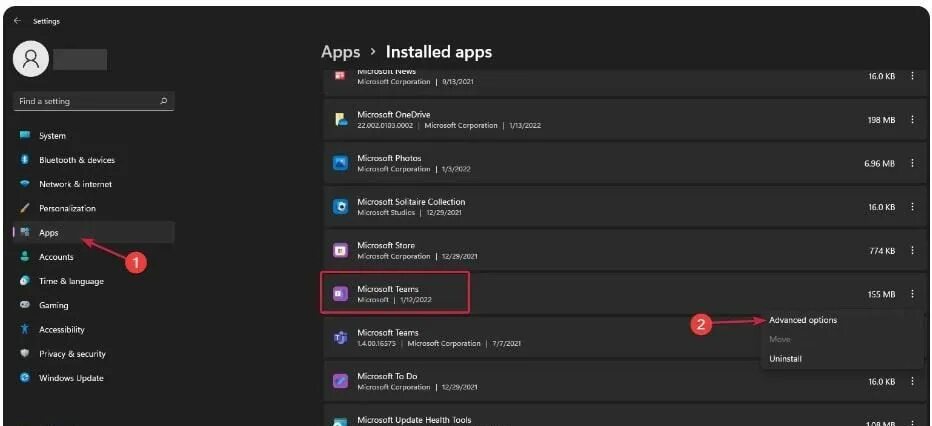
Task: Open three-dot menu for Teams 155 MB
Action: point(912,294)
